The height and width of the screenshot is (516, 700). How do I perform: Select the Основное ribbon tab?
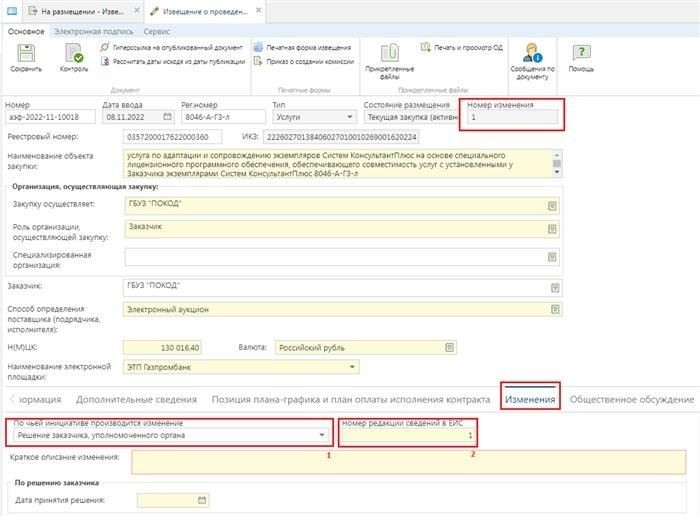[26, 32]
